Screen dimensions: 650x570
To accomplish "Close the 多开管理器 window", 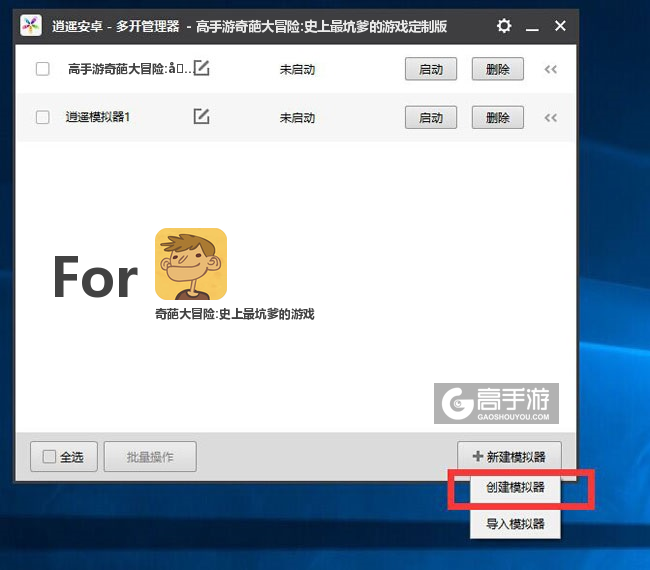I will [560, 26].
